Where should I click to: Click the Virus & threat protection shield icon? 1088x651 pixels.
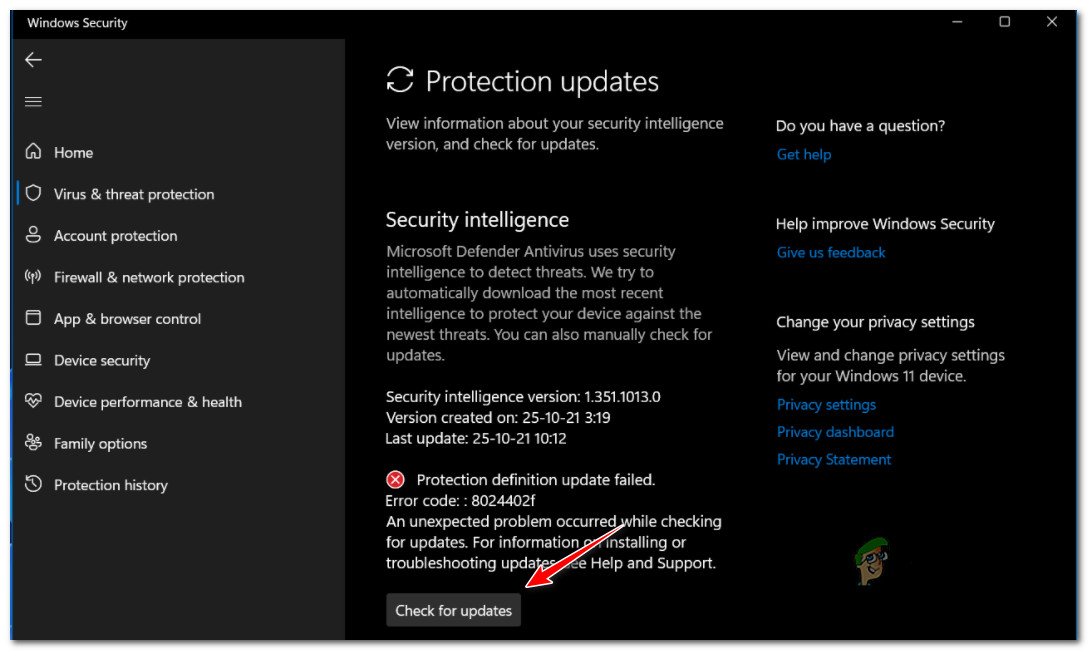pyautogui.click(x=34, y=194)
